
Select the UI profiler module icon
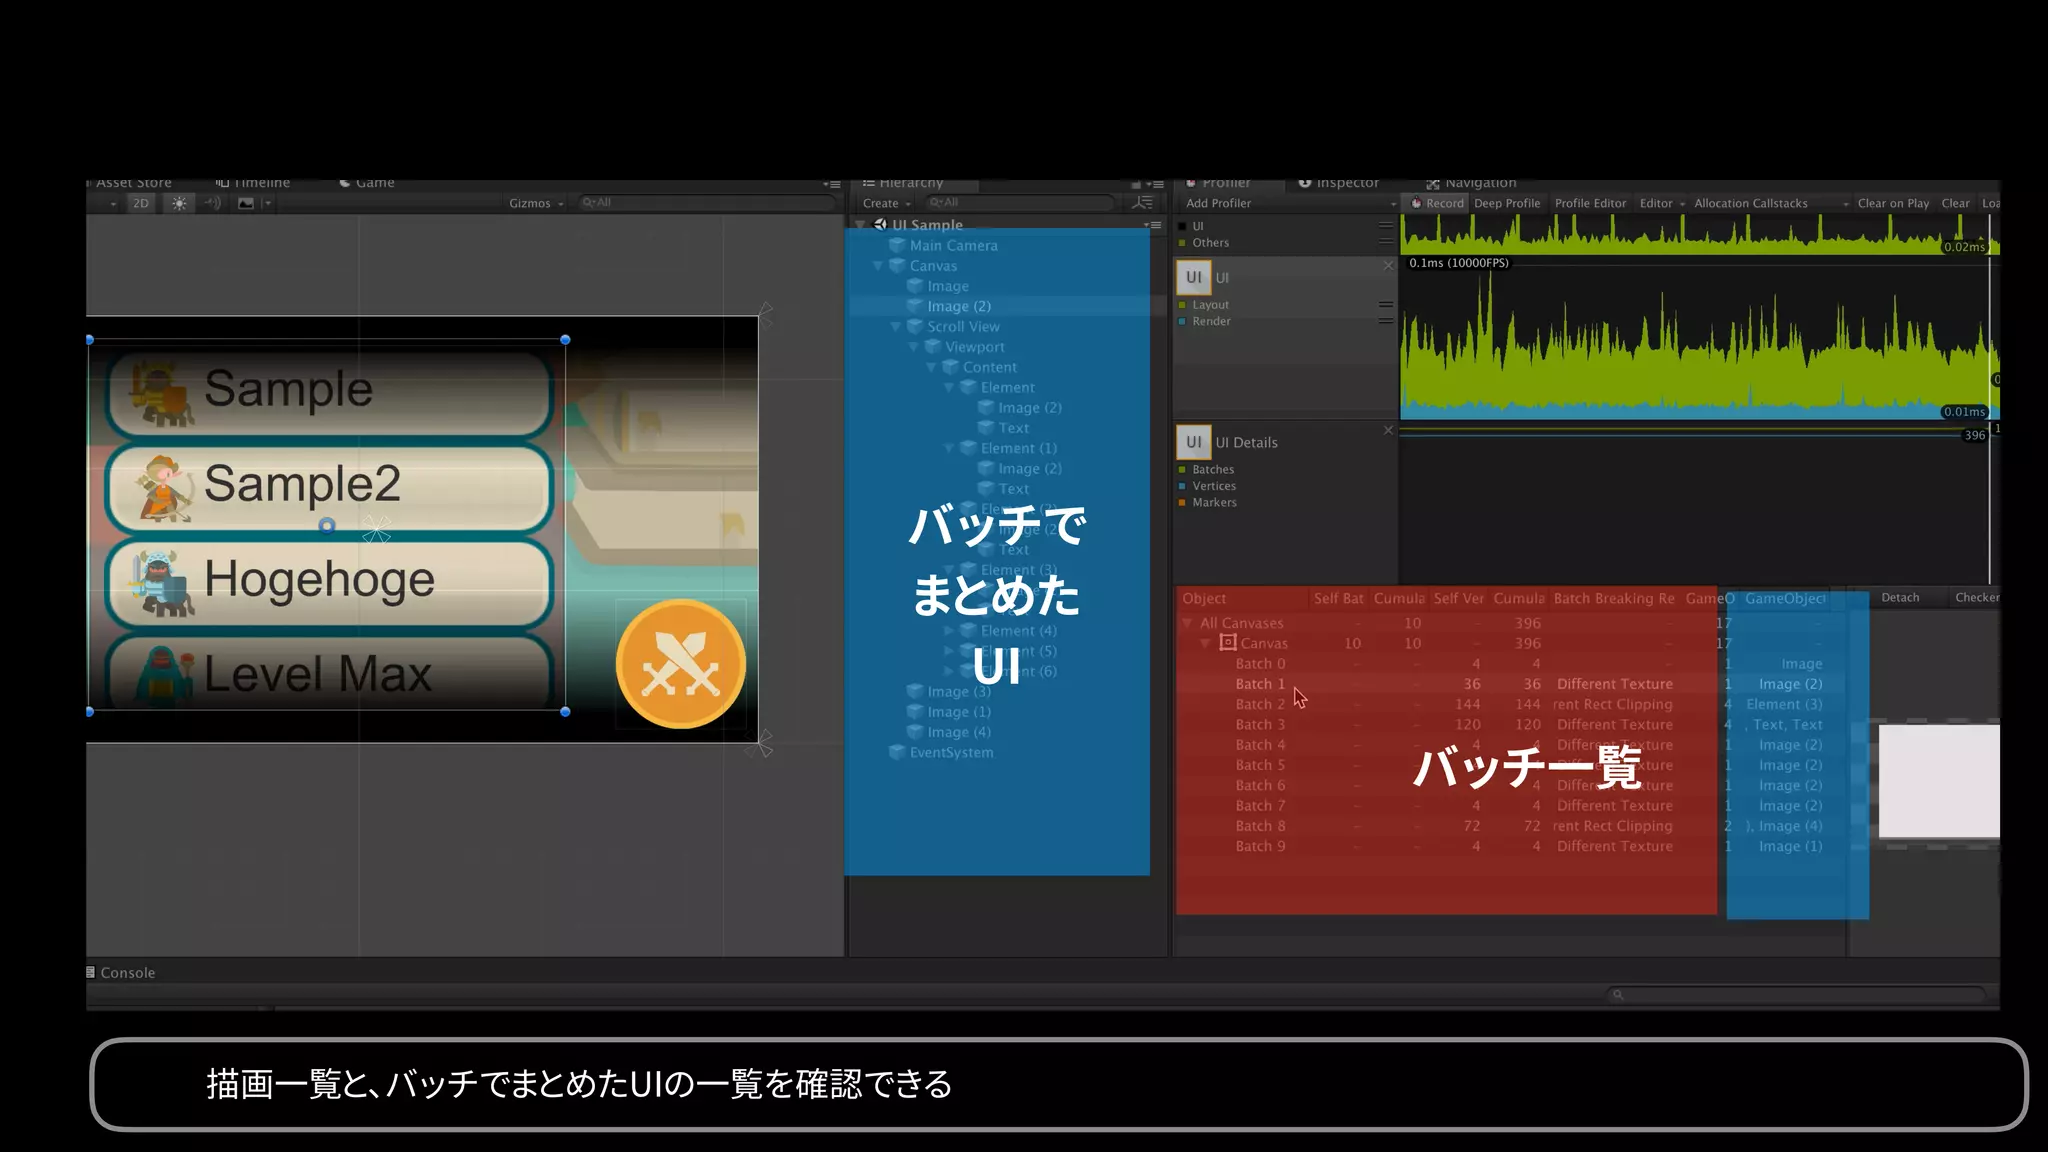pyautogui.click(x=1194, y=277)
